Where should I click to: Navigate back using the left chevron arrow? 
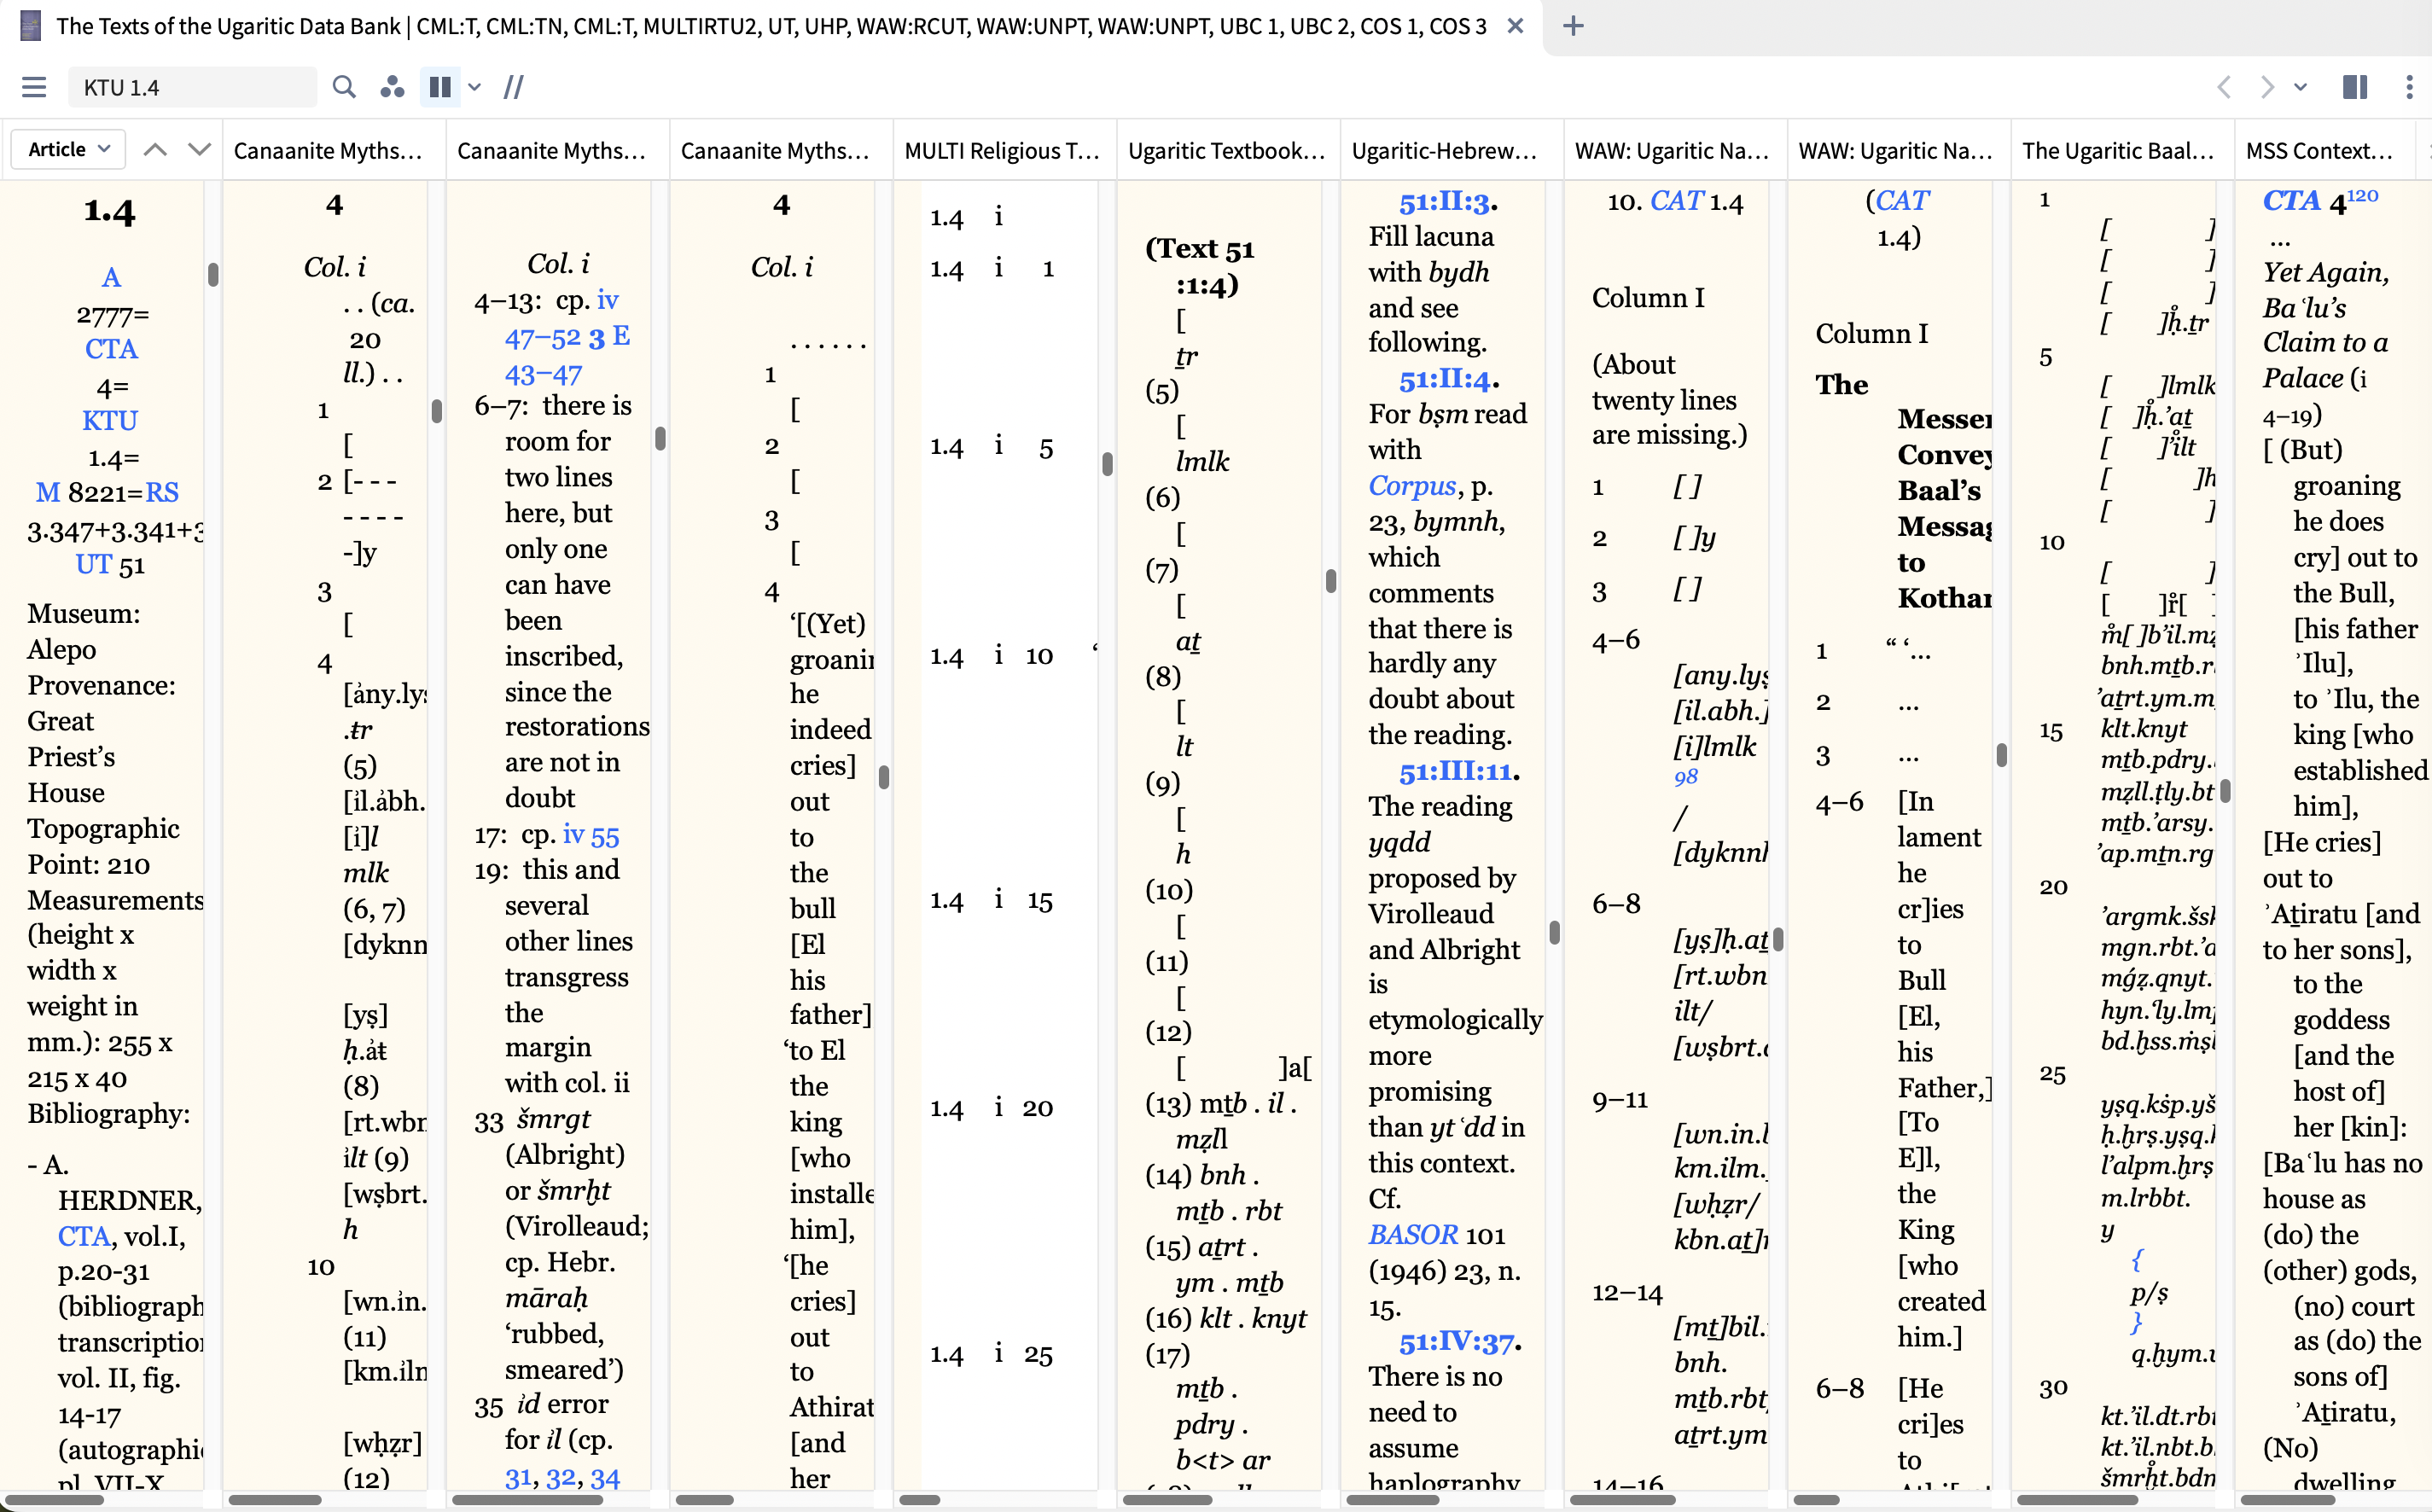(2224, 88)
